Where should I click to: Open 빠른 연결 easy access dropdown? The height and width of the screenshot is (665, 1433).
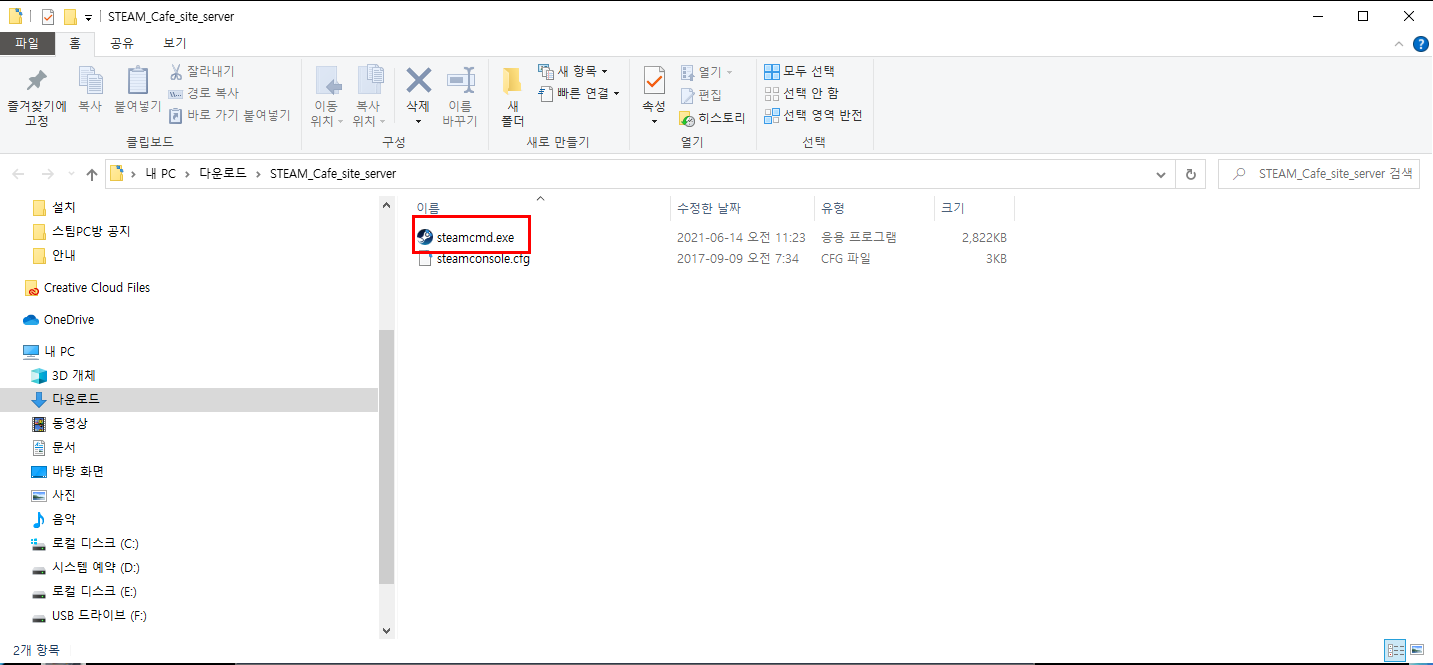coord(579,93)
